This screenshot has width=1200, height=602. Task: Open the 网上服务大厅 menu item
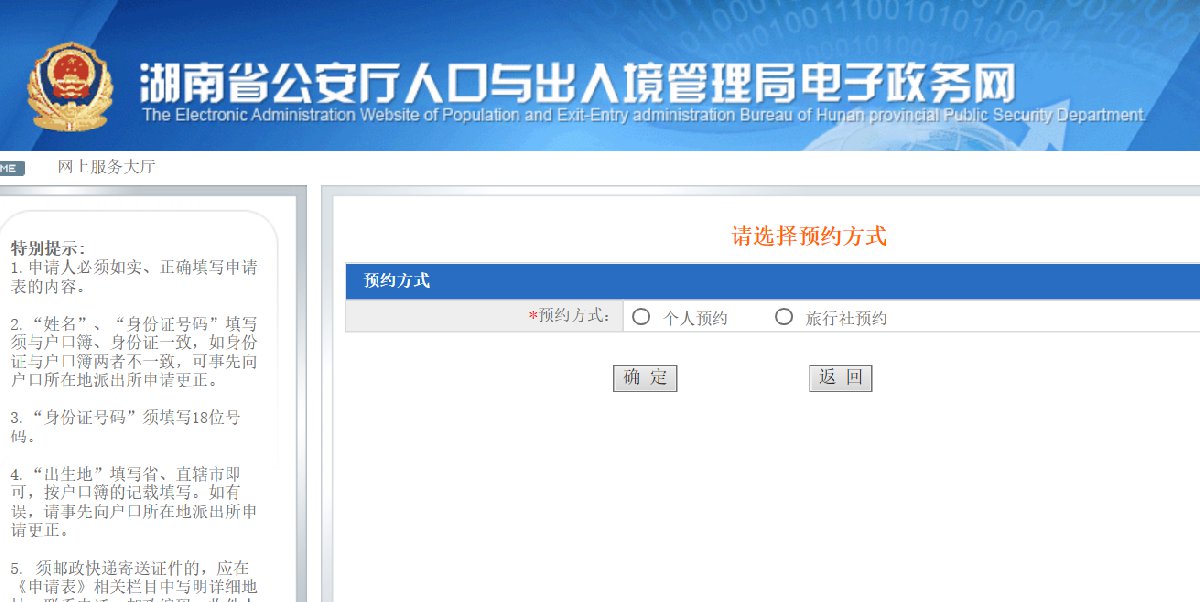(x=107, y=167)
